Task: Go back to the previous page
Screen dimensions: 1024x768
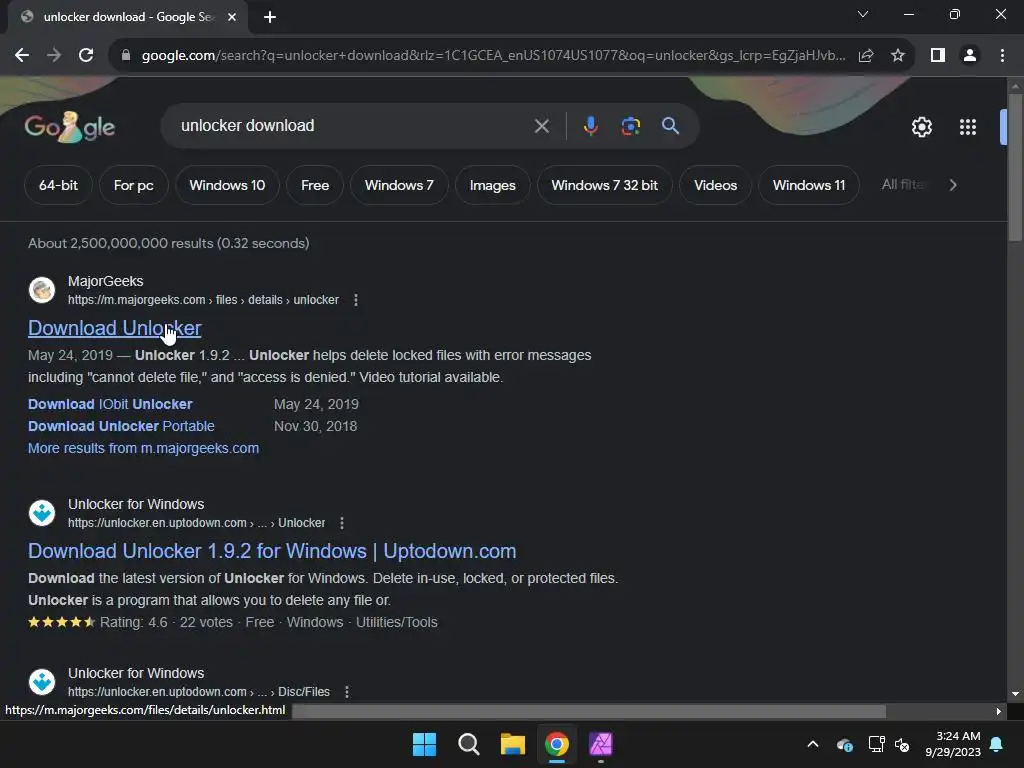Action: point(22,56)
